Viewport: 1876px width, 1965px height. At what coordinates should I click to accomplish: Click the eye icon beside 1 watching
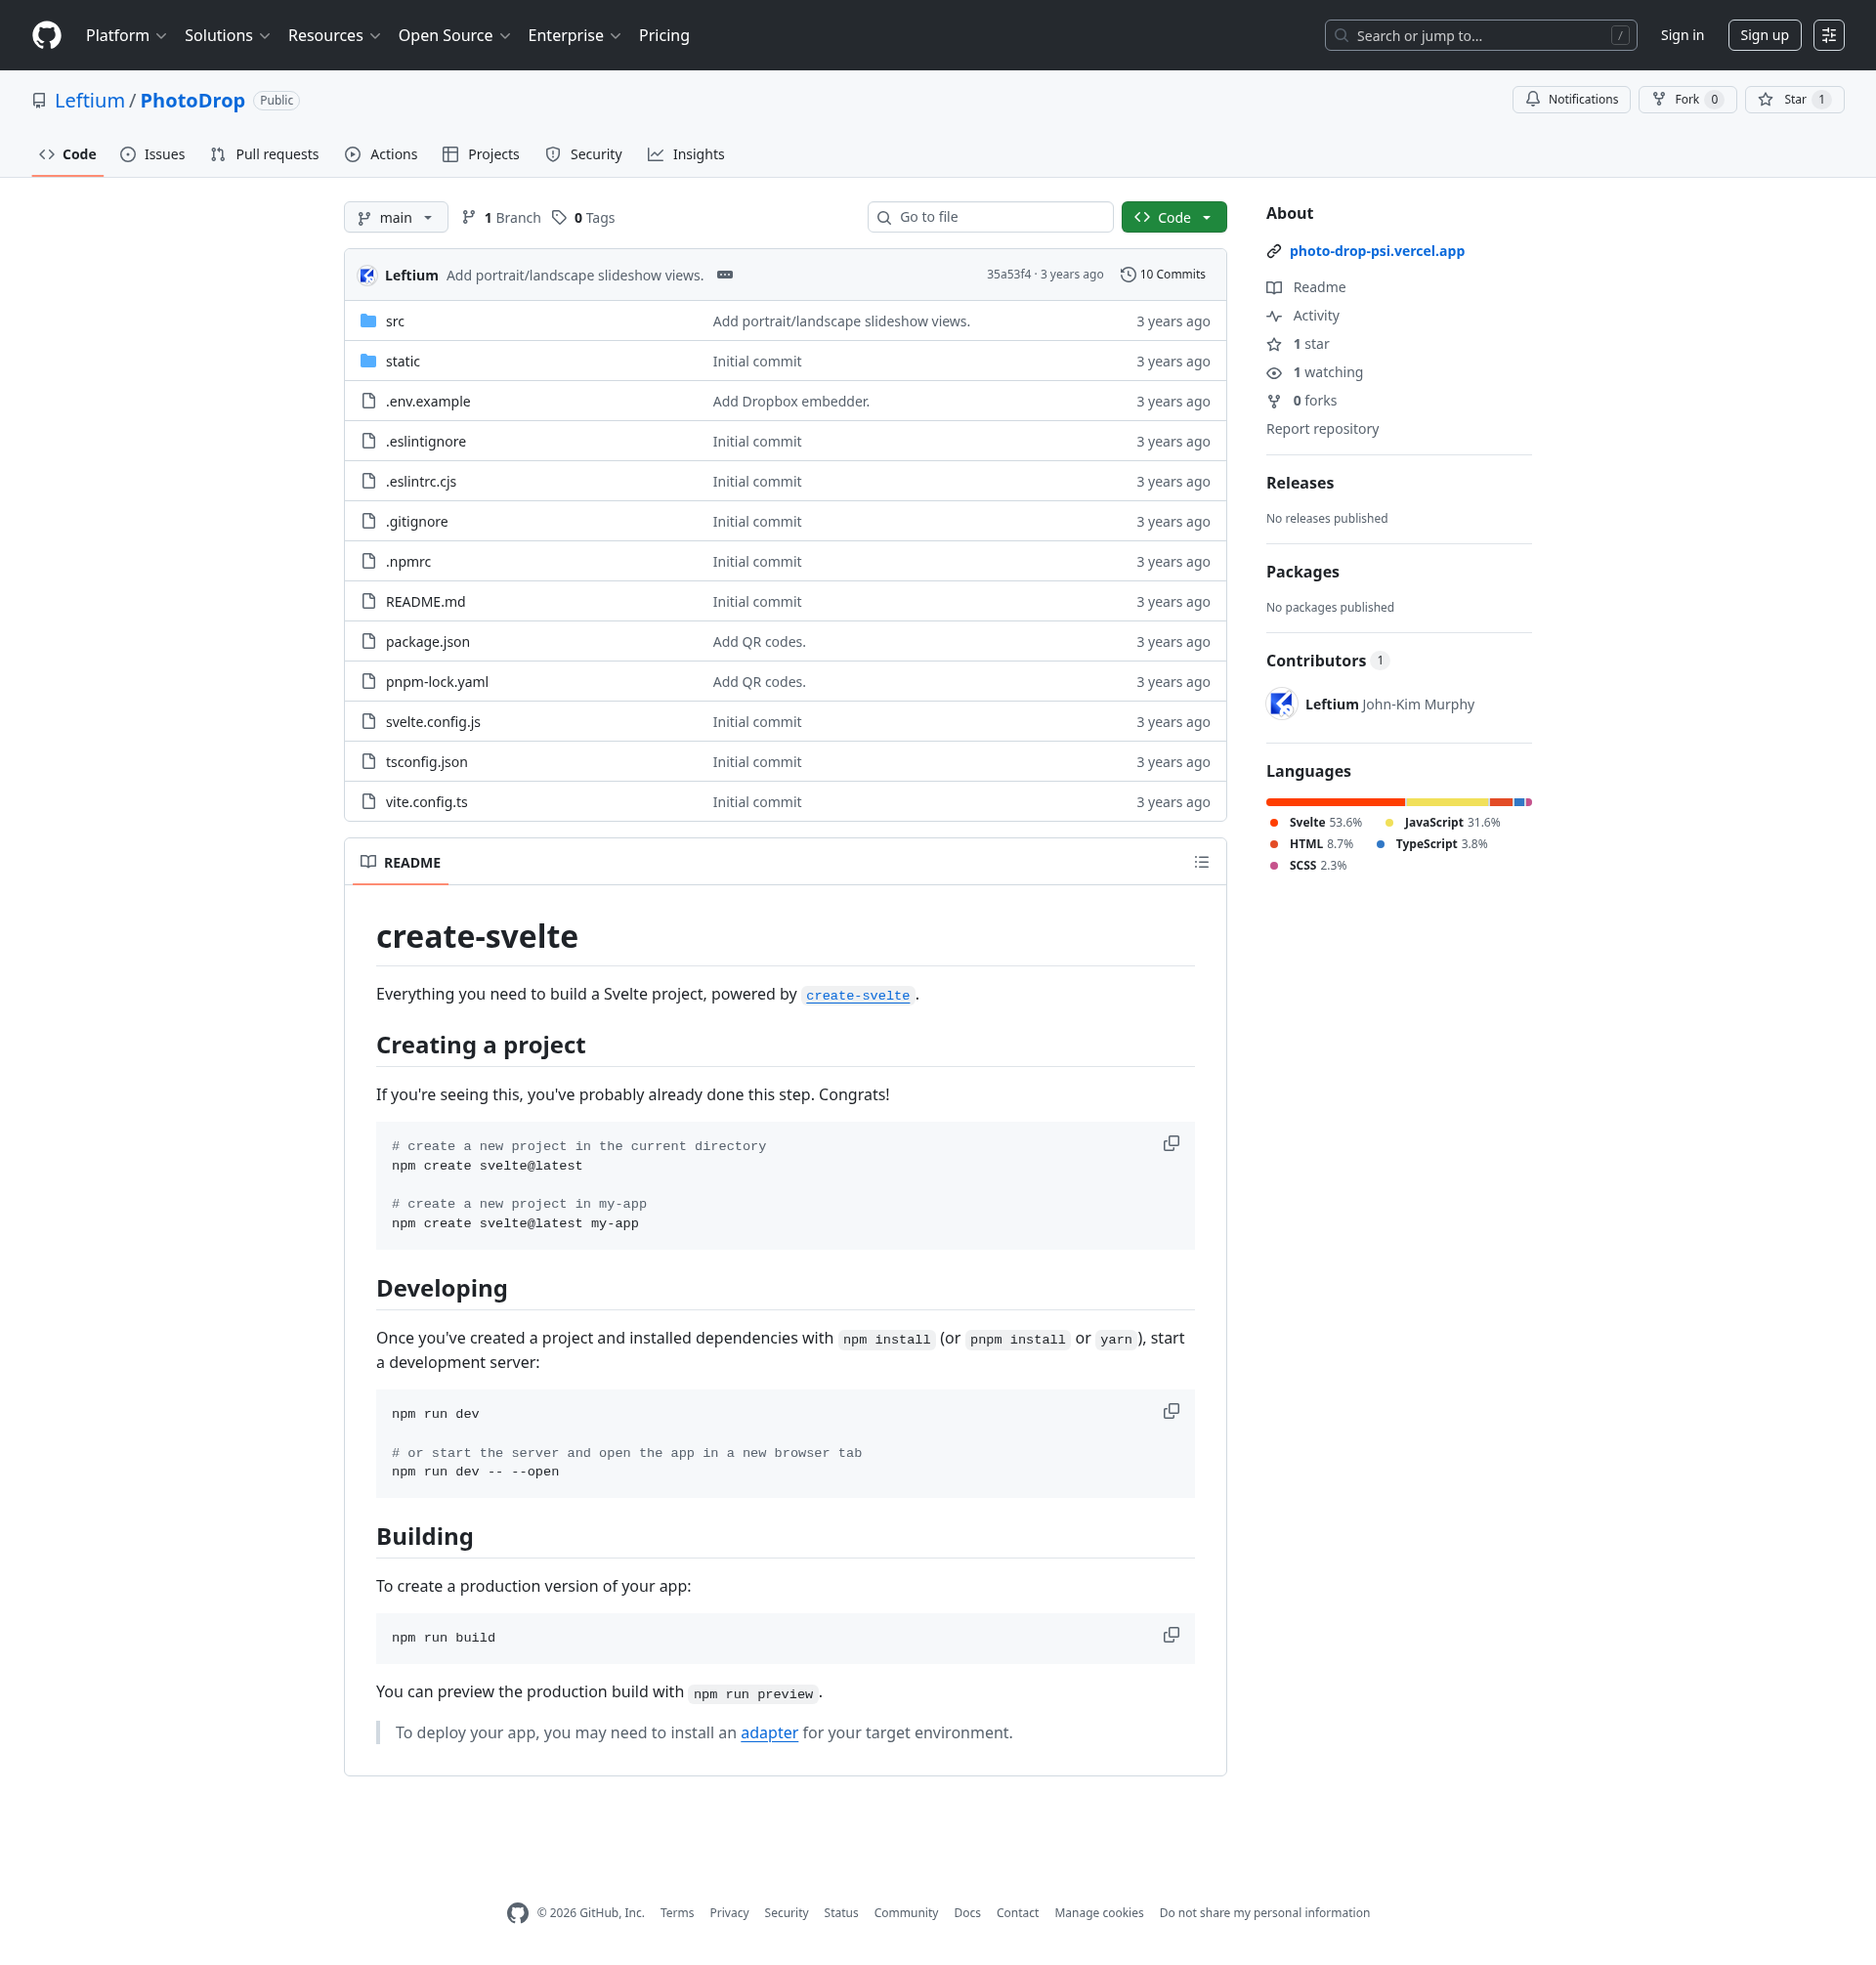point(1274,372)
